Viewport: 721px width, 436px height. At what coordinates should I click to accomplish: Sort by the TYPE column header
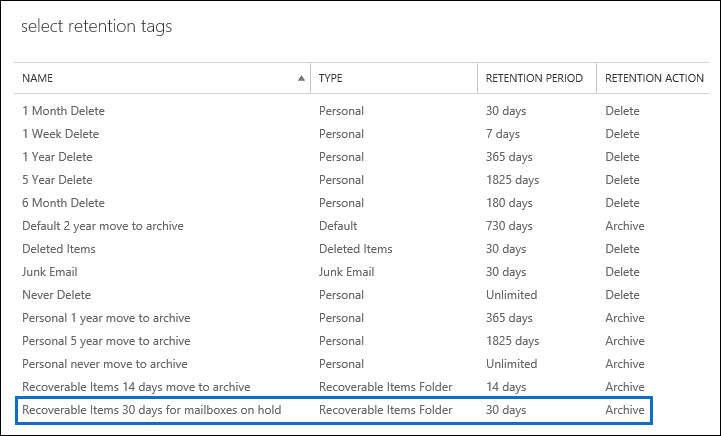pos(331,78)
